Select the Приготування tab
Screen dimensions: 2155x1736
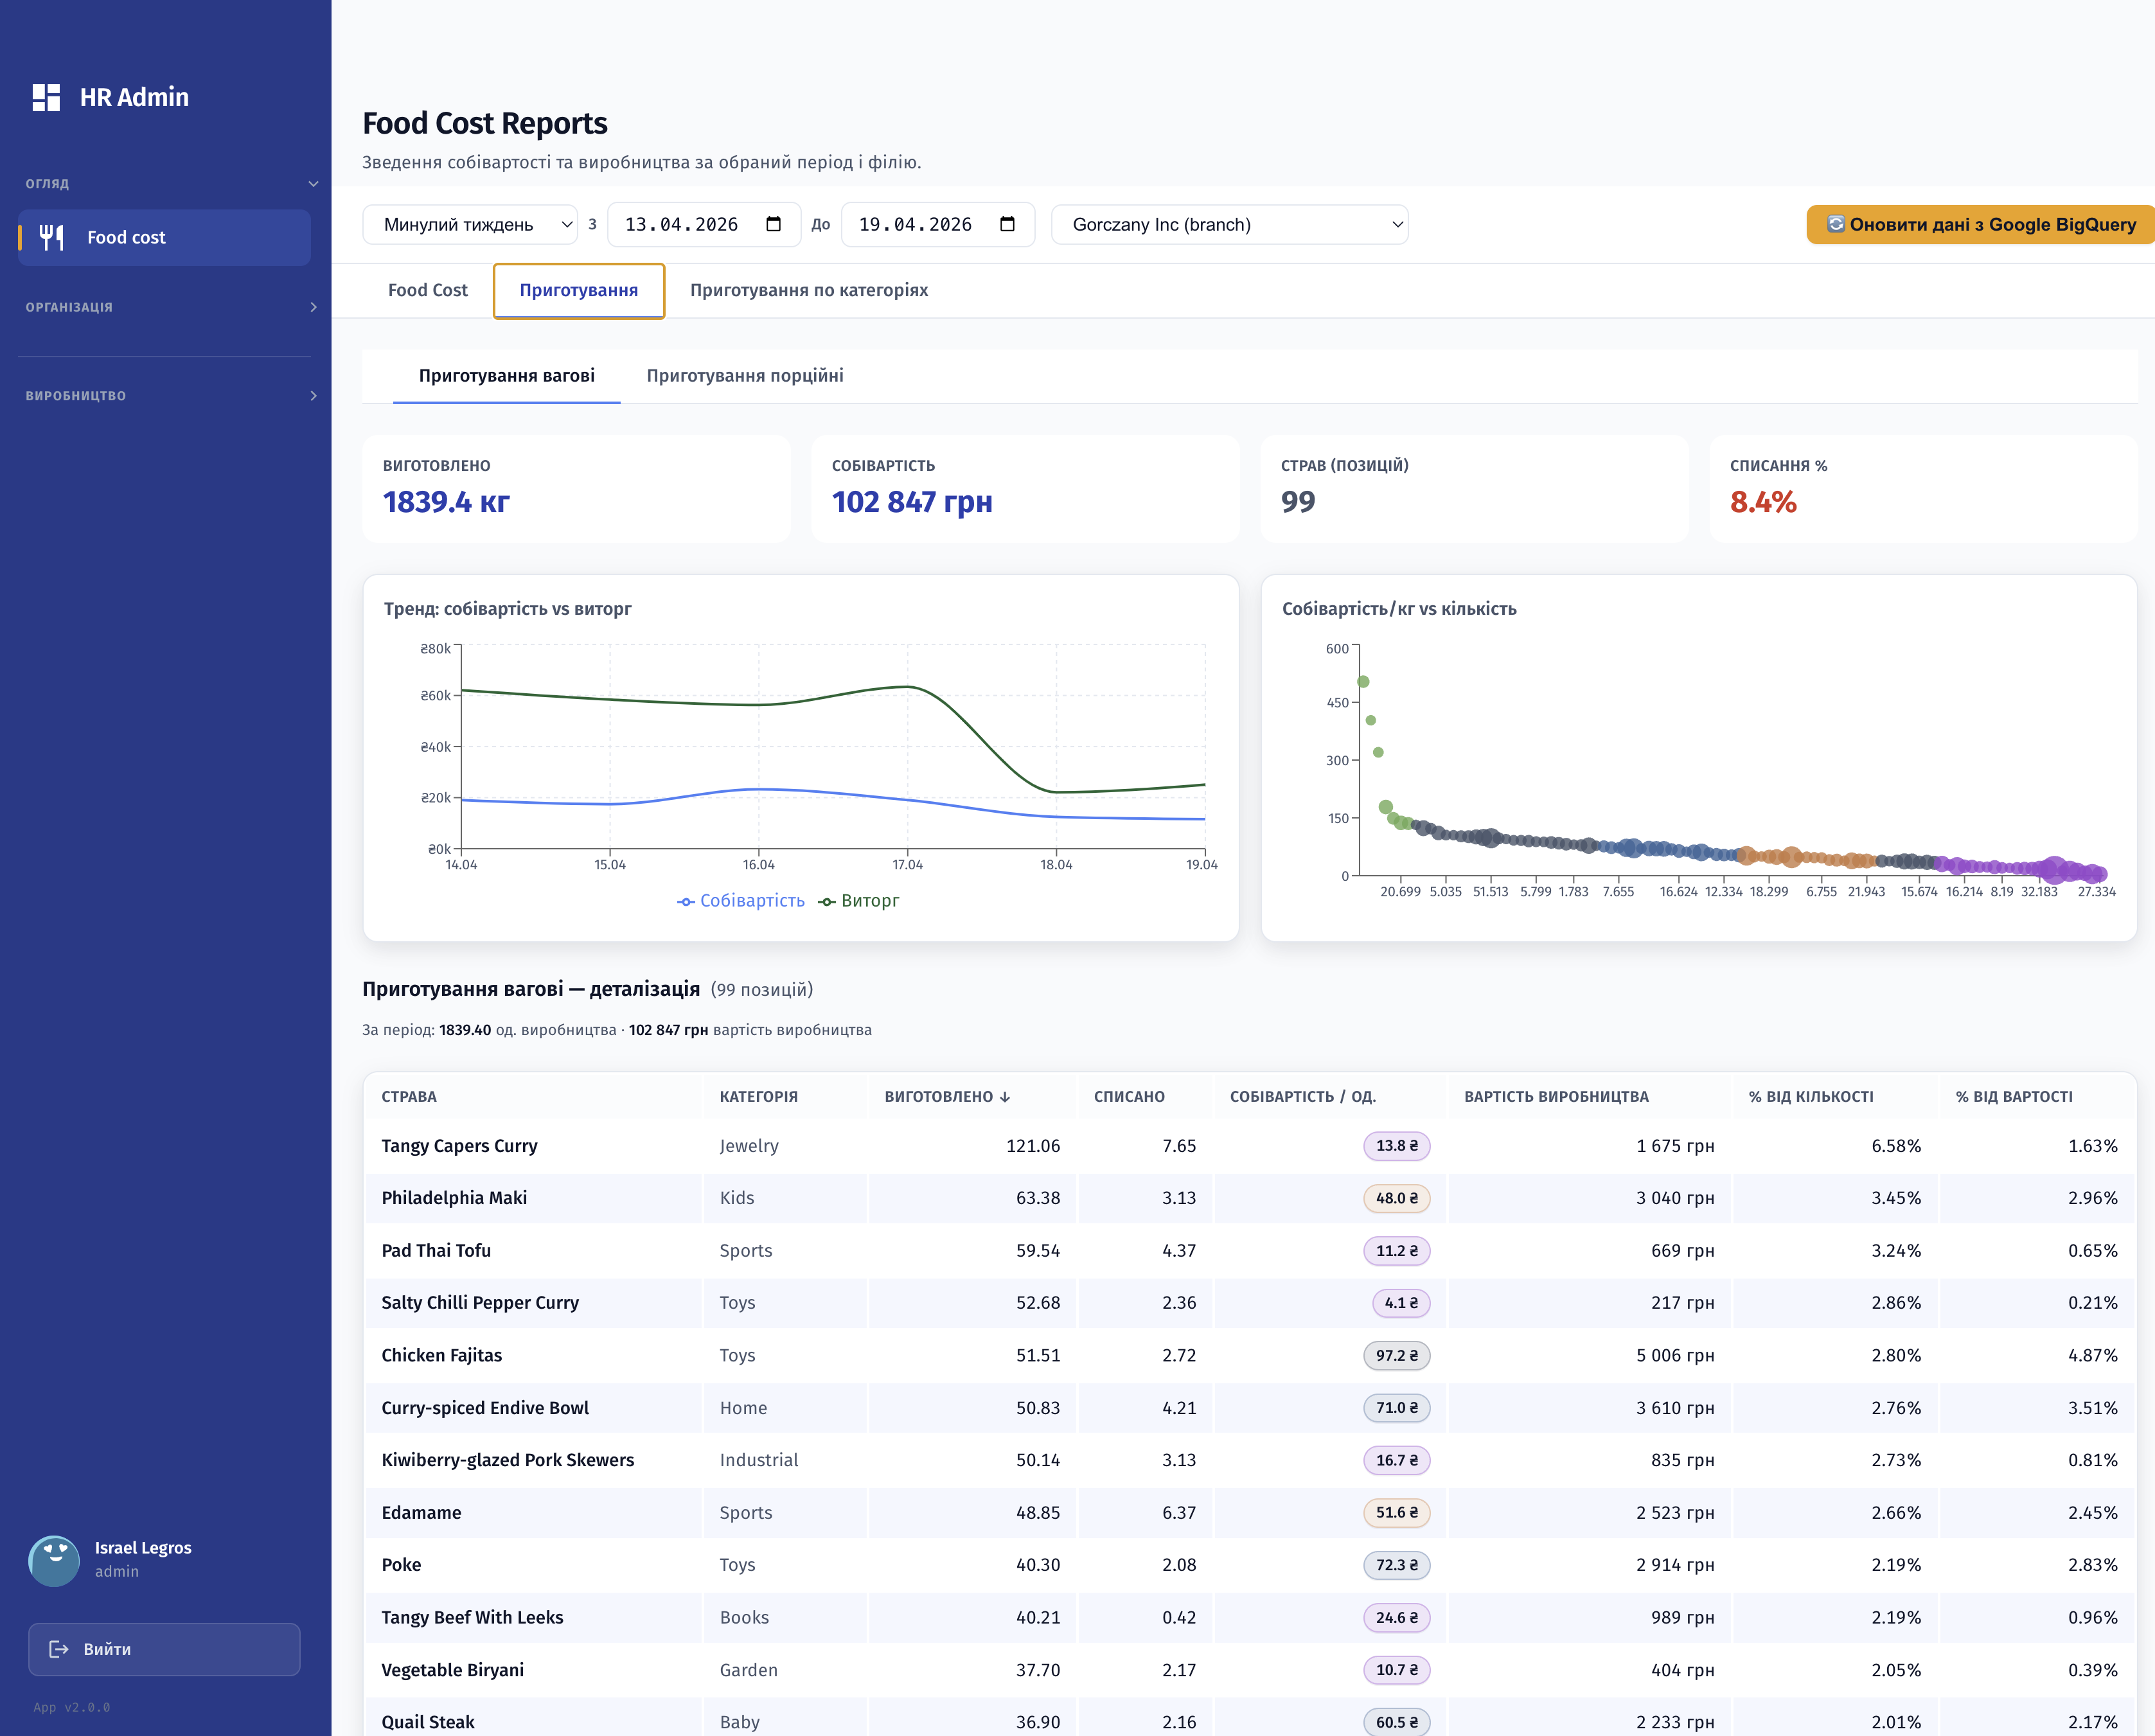coord(579,290)
